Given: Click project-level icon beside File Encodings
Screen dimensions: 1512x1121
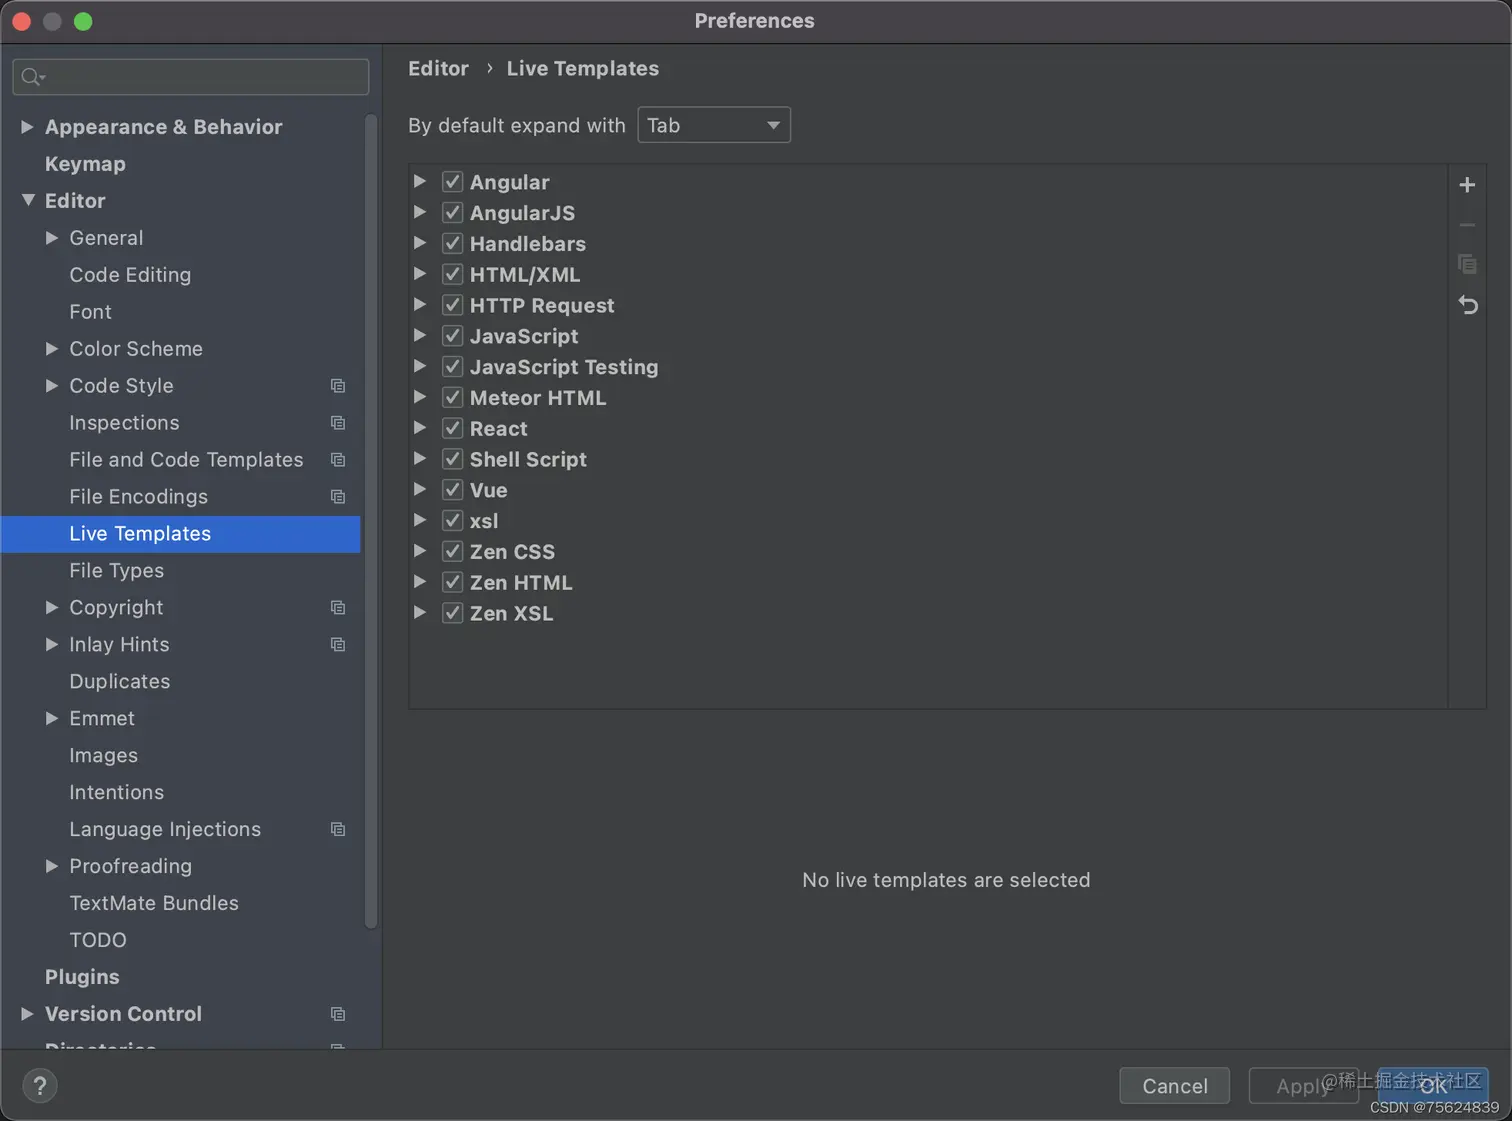Looking at the screenshot, I should [x=338, y=497].
